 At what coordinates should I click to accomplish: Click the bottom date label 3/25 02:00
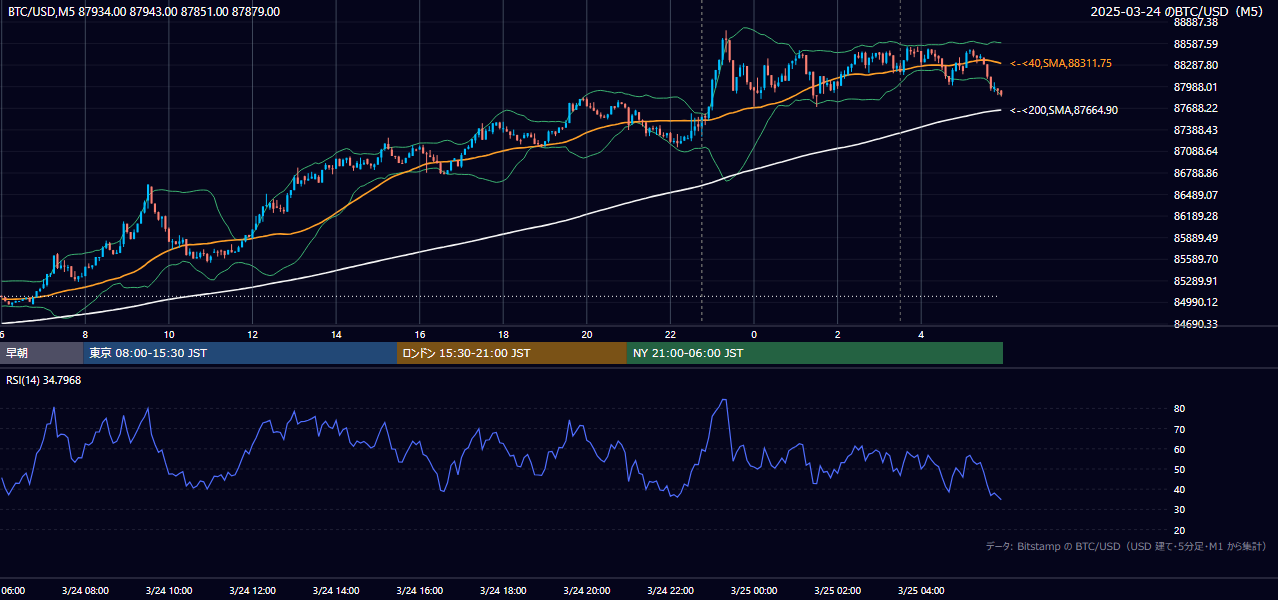(837, 591)
